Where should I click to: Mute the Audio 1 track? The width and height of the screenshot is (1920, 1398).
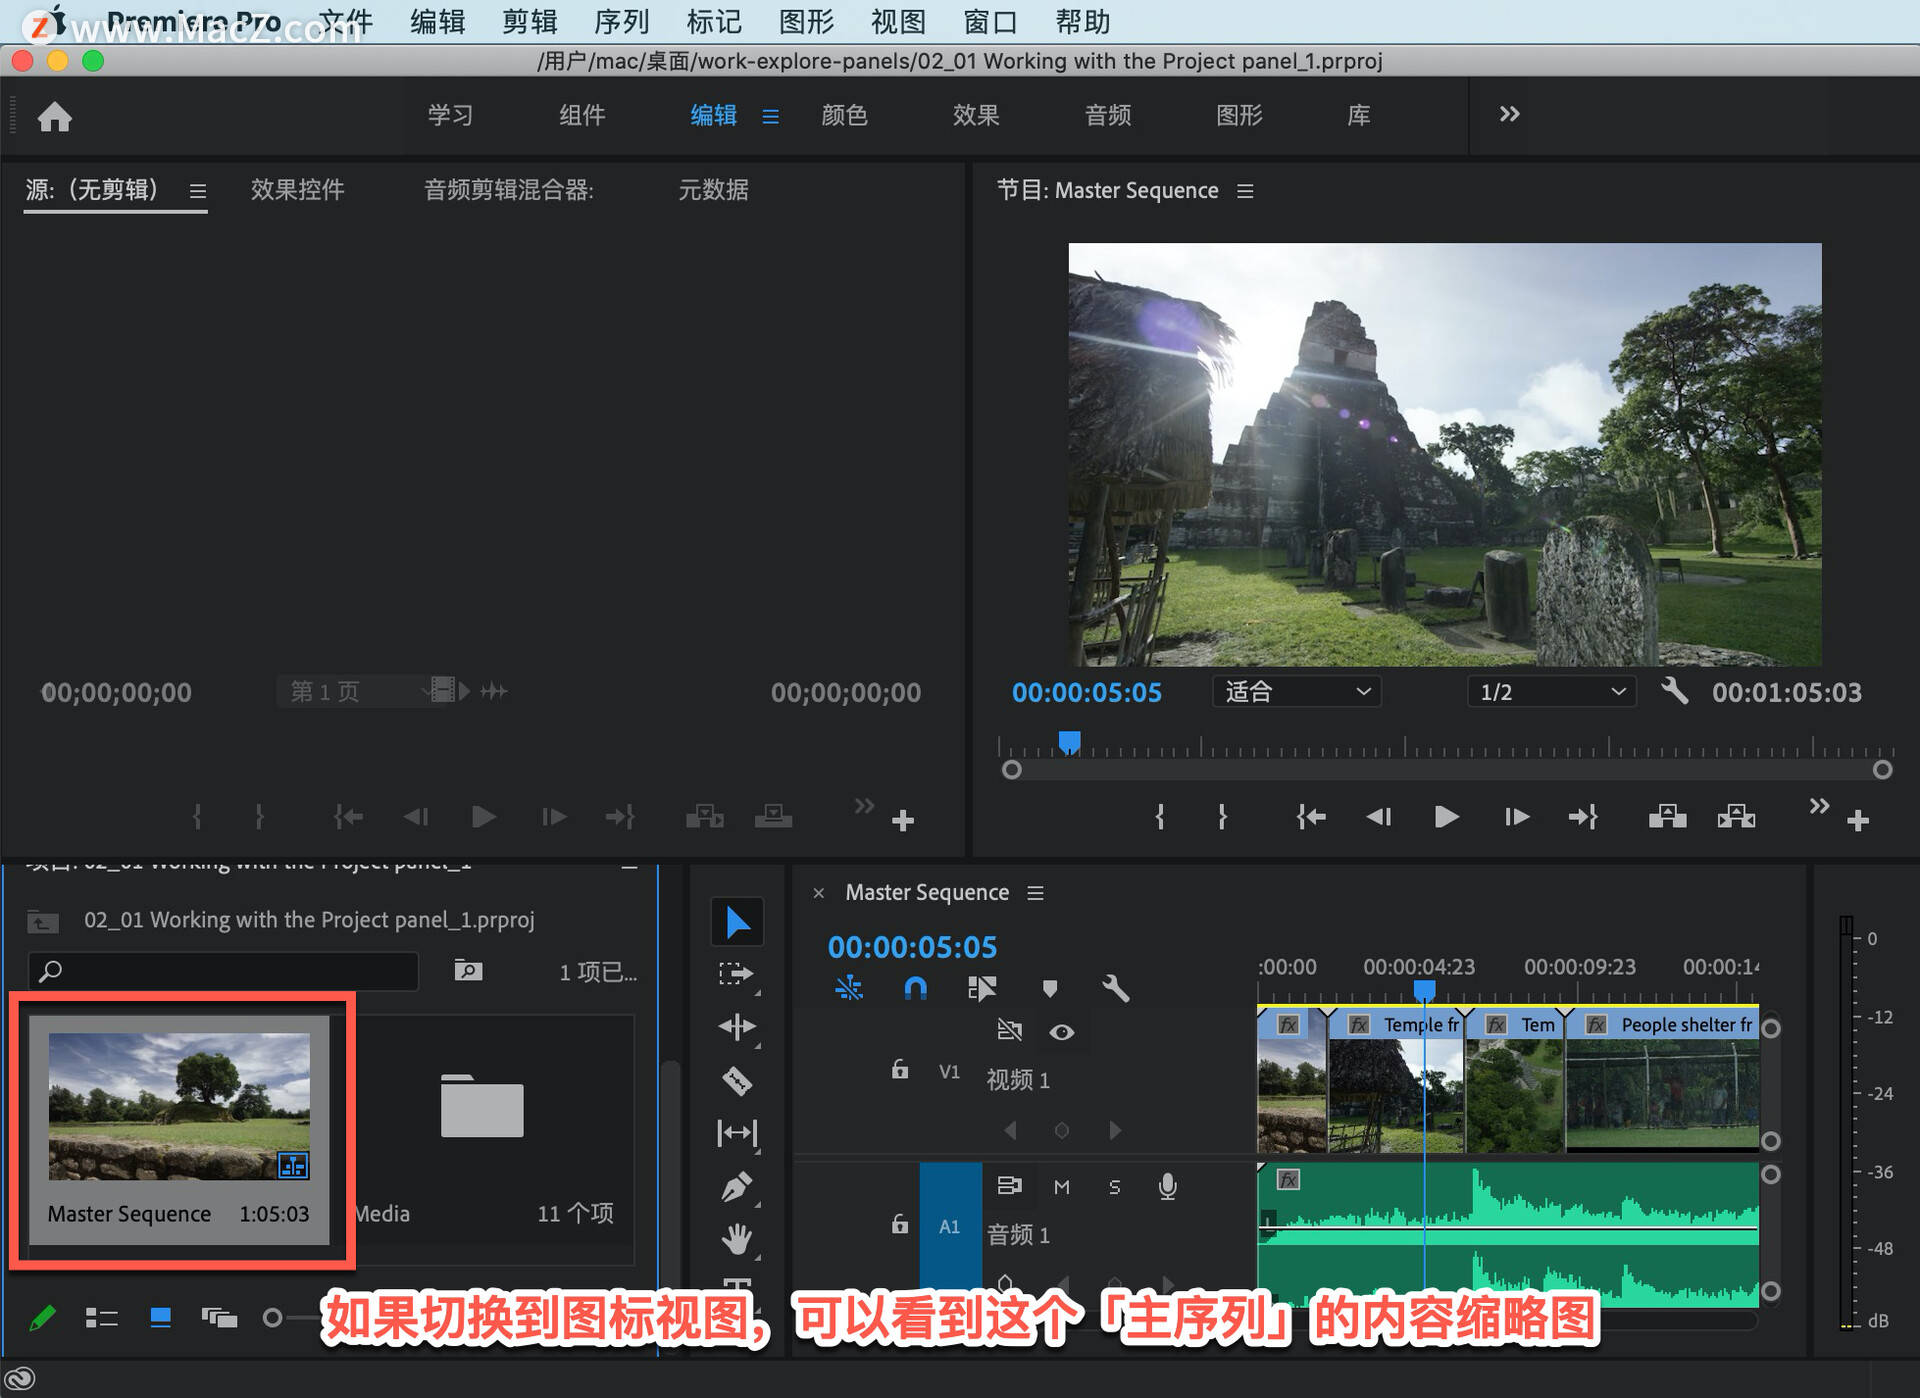click(x=1062, y=1187)
